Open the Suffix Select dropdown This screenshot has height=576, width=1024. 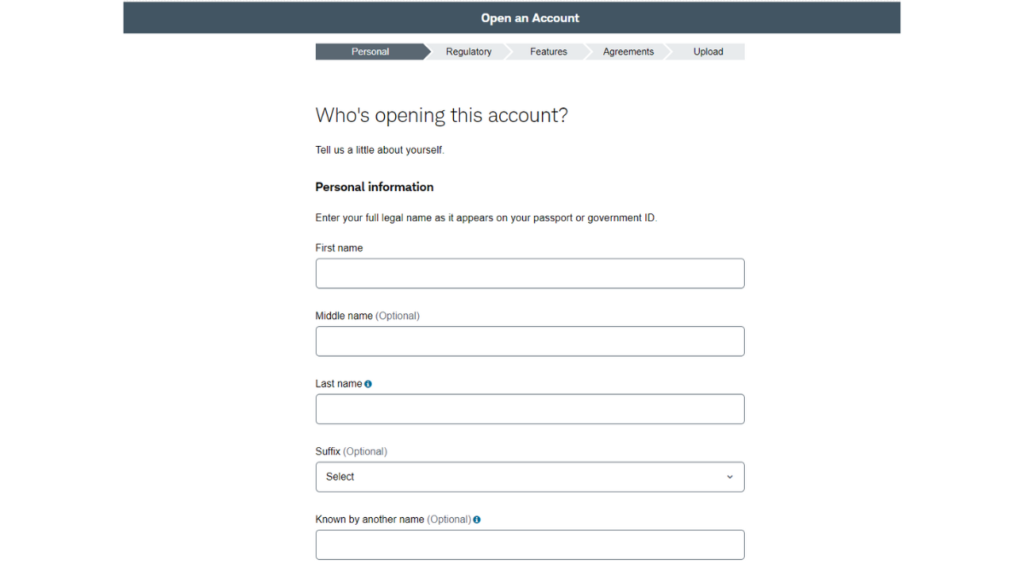tap(530, 477)
